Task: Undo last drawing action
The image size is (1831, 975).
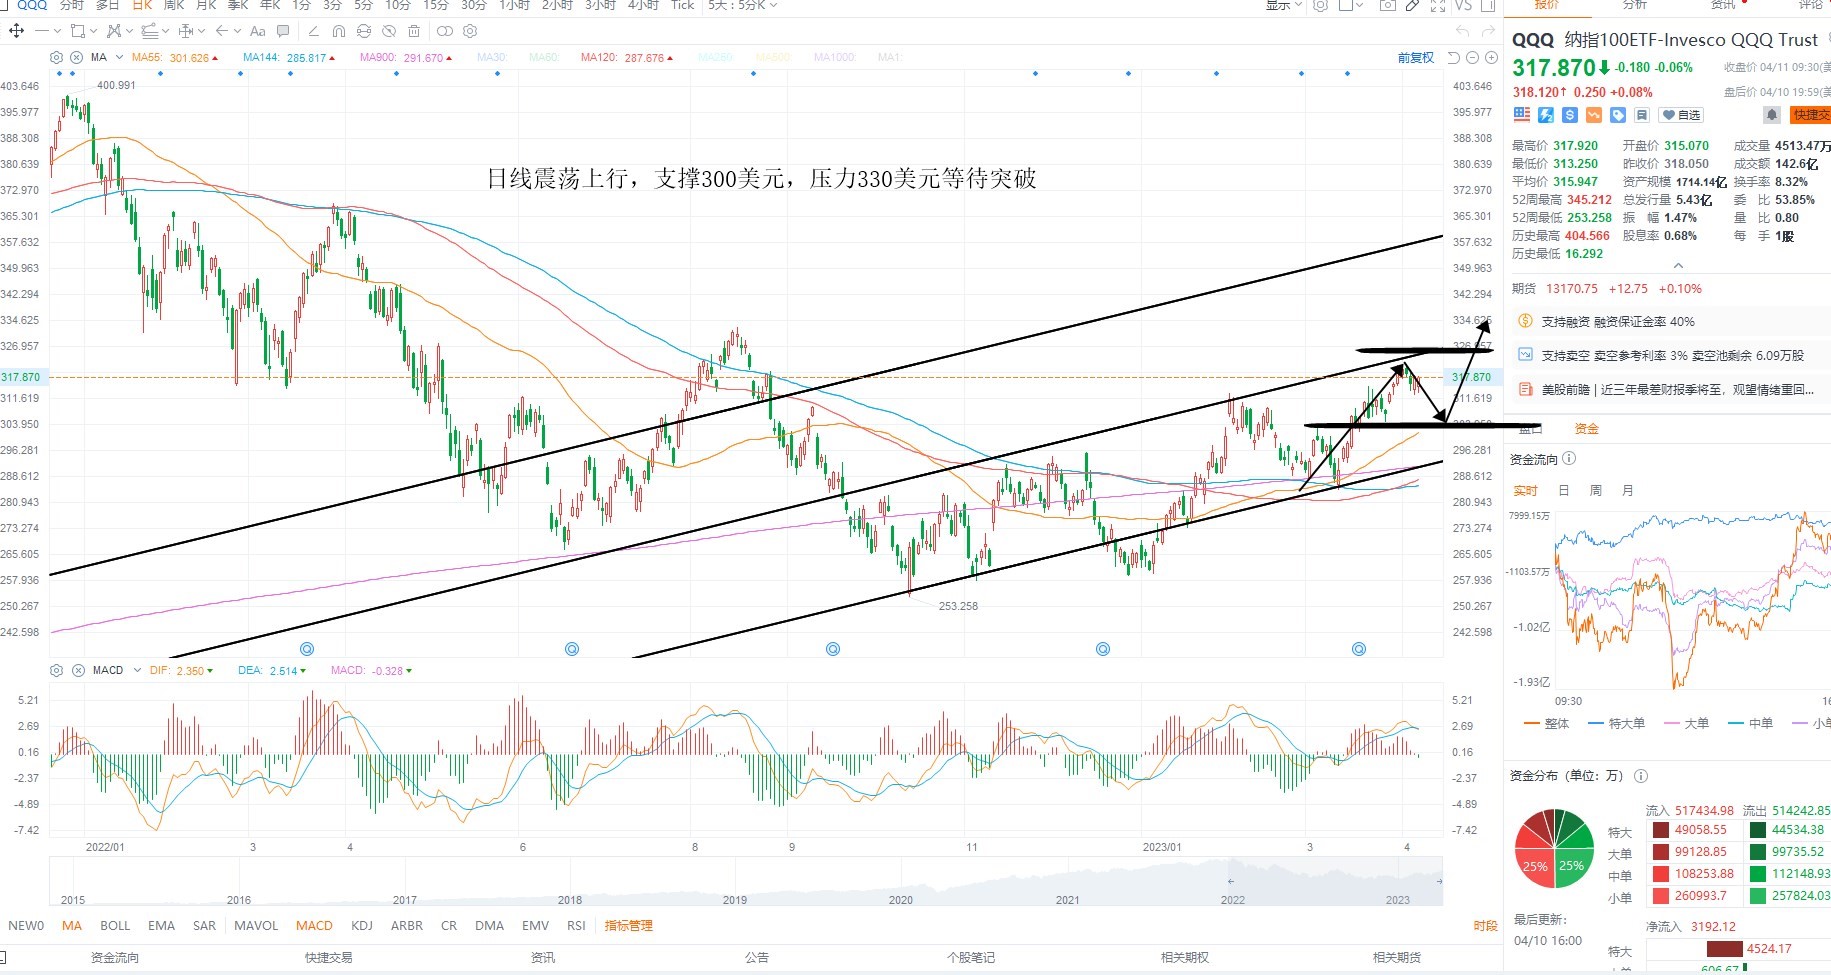Action: tap(1462, 32)
